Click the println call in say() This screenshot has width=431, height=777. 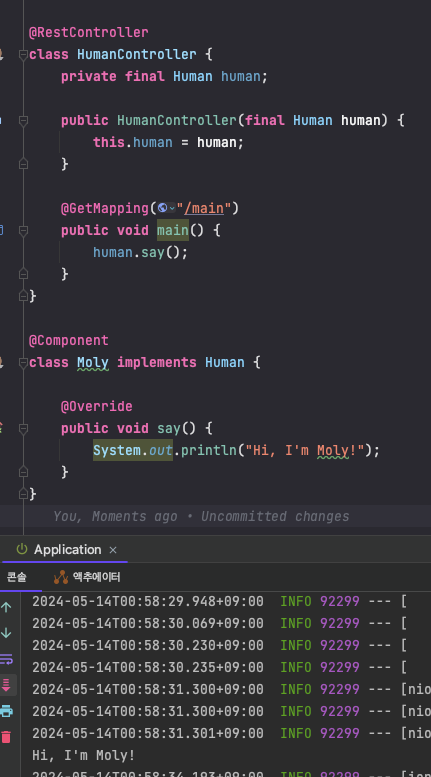[x=209, y=450]
